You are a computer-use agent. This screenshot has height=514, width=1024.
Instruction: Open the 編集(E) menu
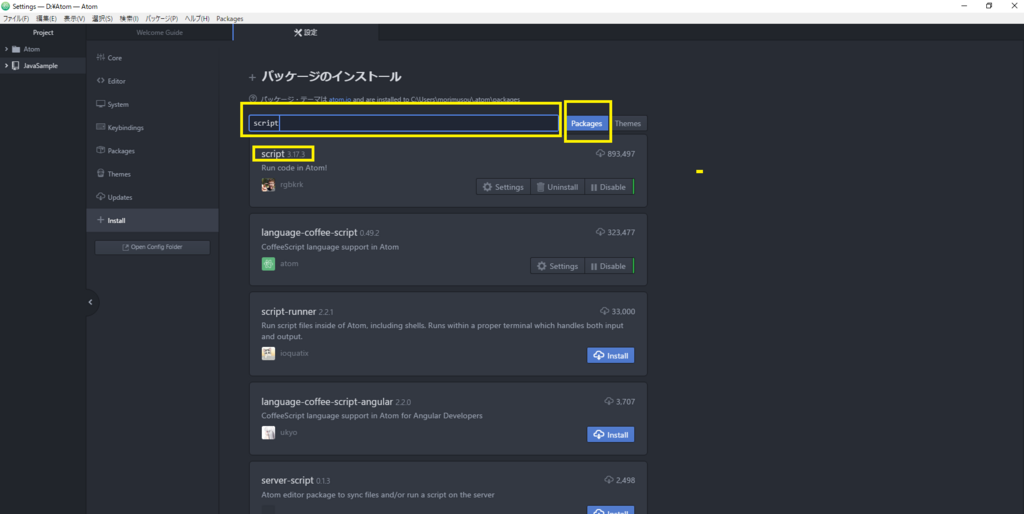[x=46, y=19]
